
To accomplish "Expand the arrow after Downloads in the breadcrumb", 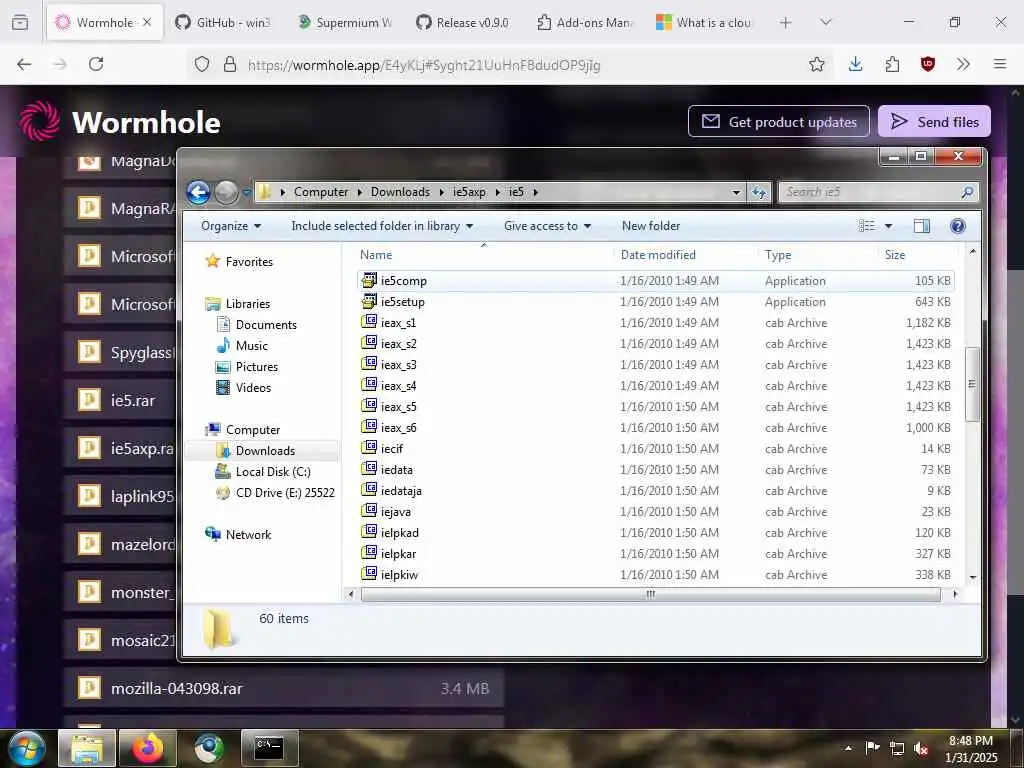I will [441, 192].
